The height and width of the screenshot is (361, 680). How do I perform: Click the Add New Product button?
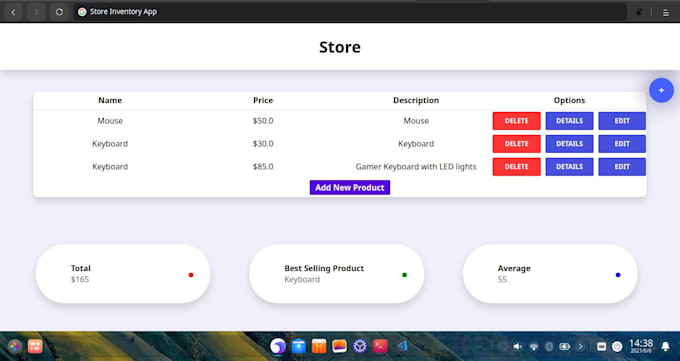(350, 187)
